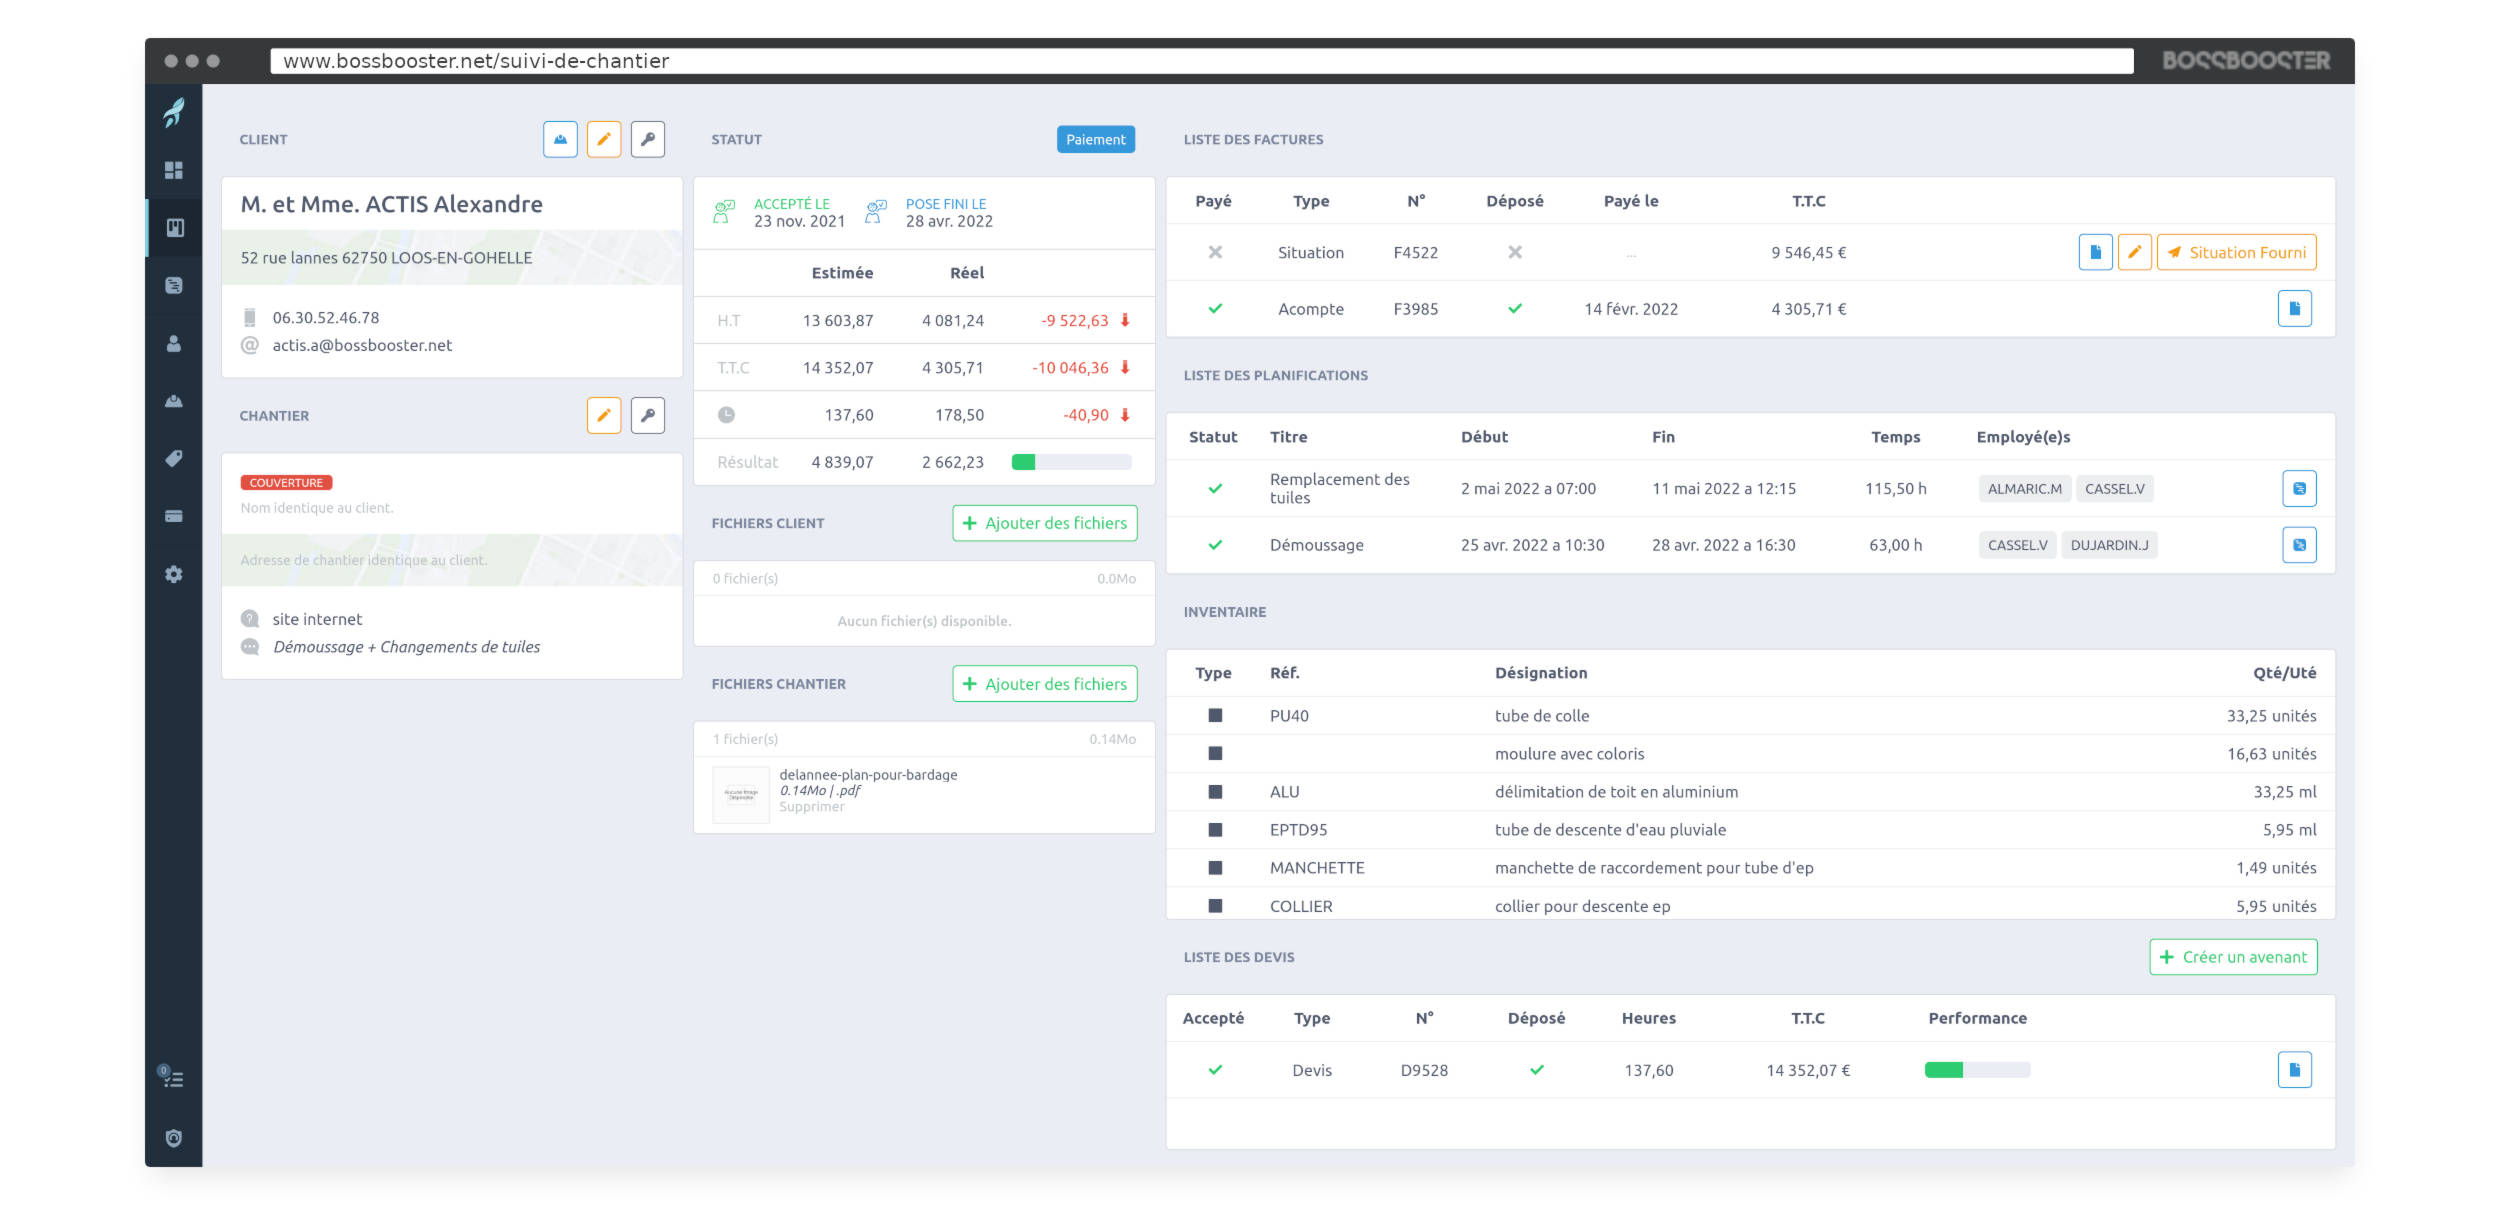Open the documents list icon in sidebar
Screen dimensions: 2500x1205
(174, 285)
